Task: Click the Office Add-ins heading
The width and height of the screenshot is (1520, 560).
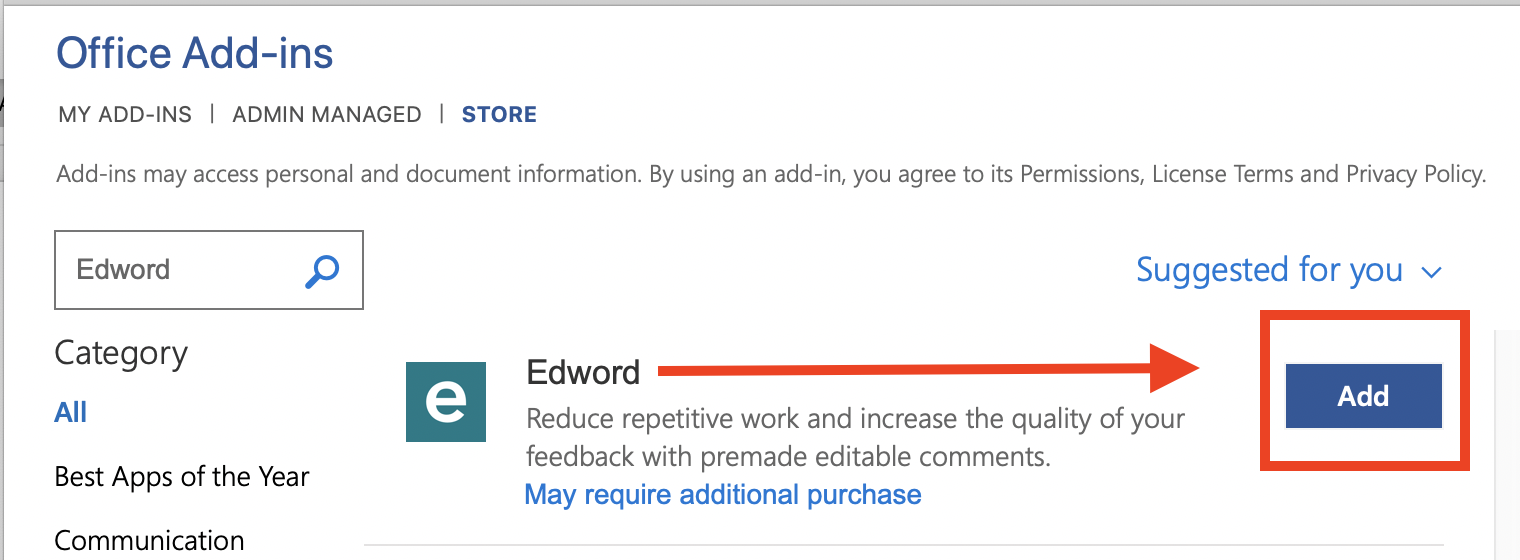Action: pyautogui.click(x=194, y=52)
